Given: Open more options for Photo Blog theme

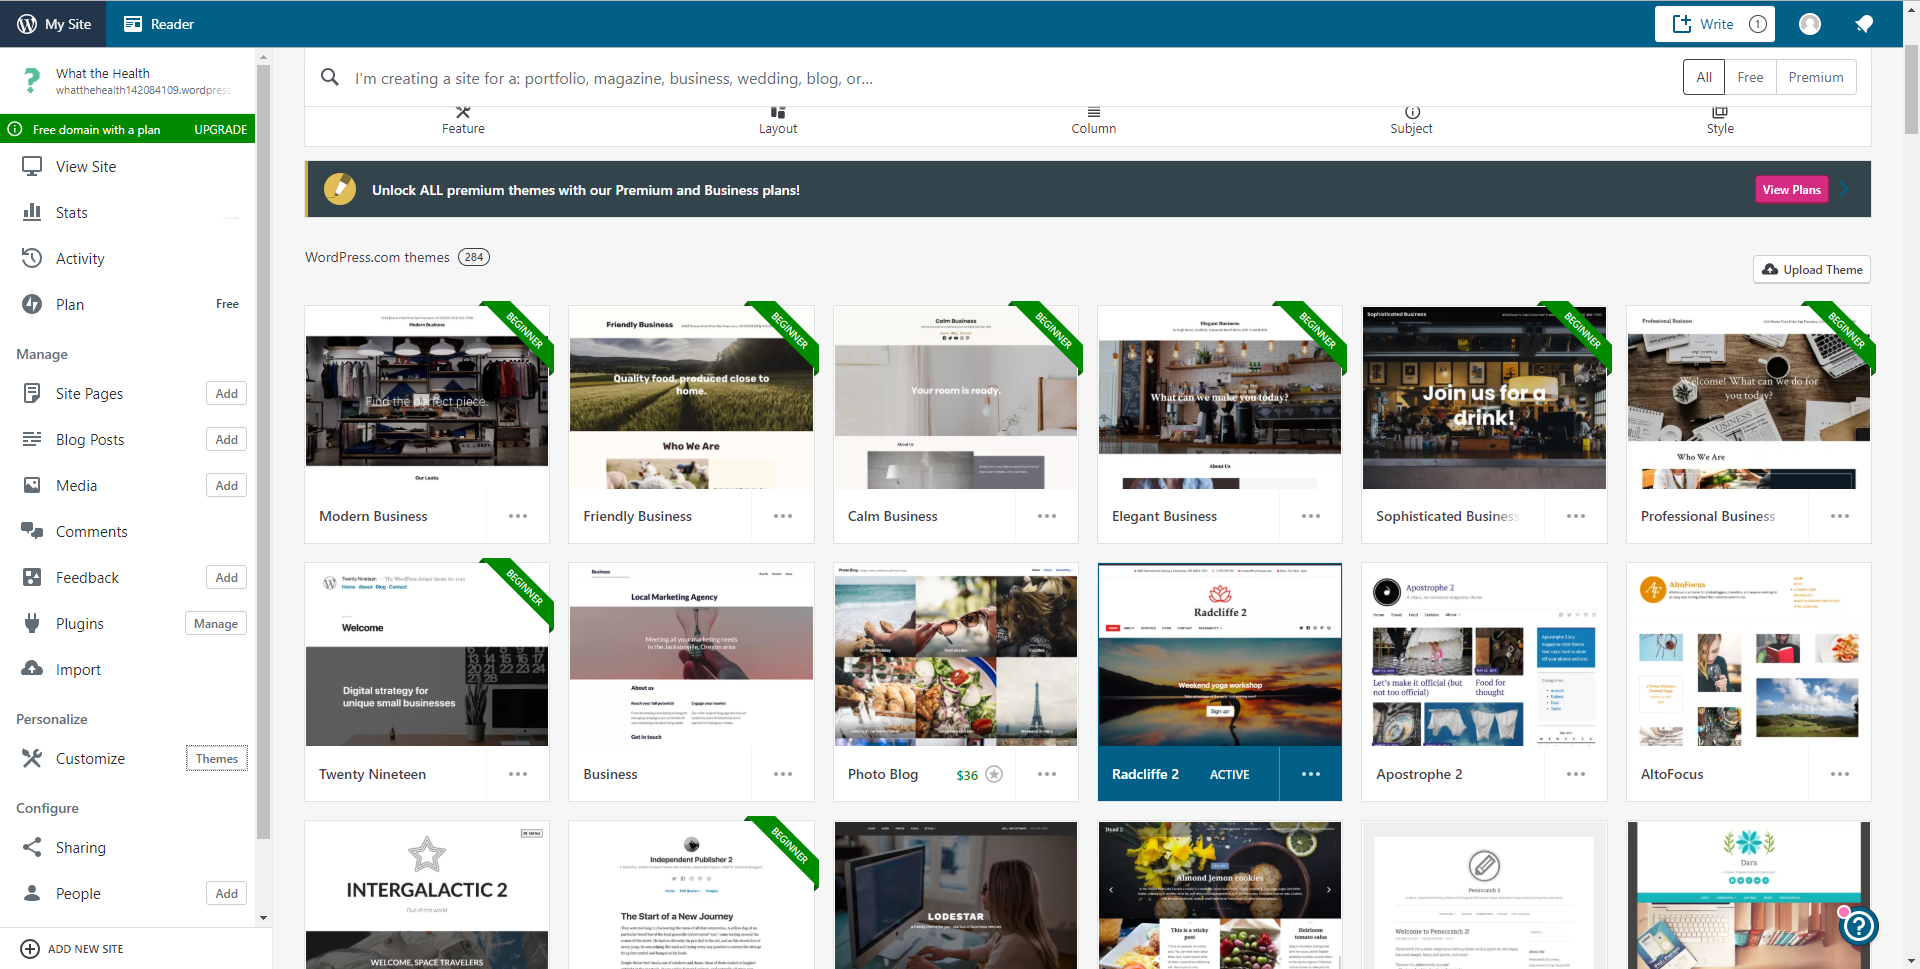Looking at the screenshot, I should pyautogui.click(x=1047, y=774).
